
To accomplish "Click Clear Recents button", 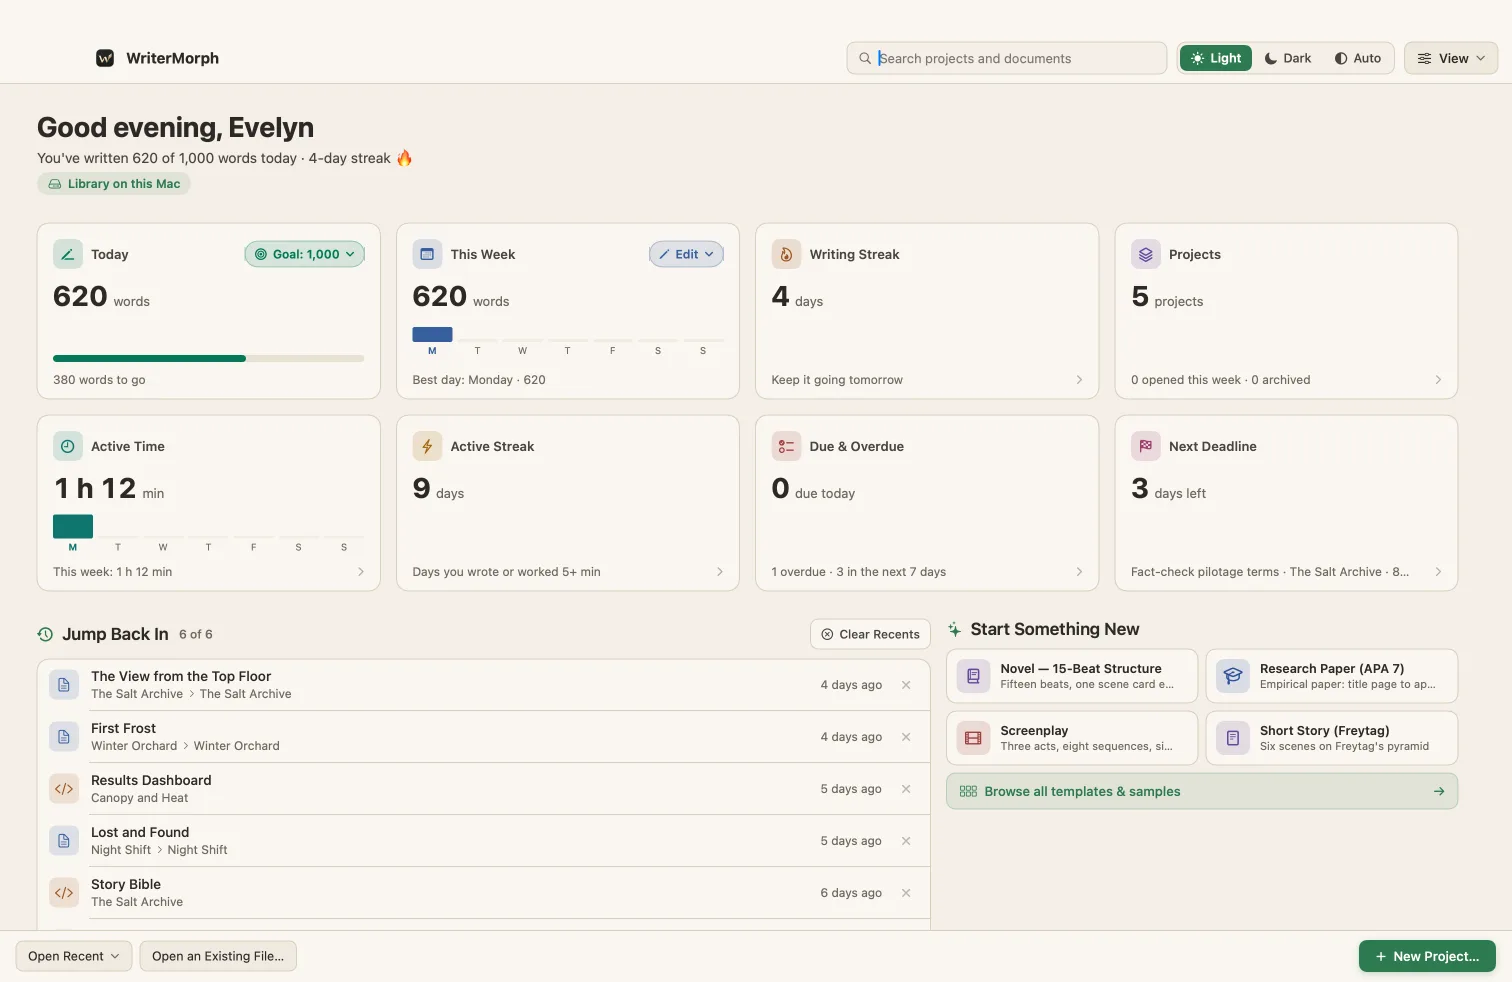I will click(870, 634).
